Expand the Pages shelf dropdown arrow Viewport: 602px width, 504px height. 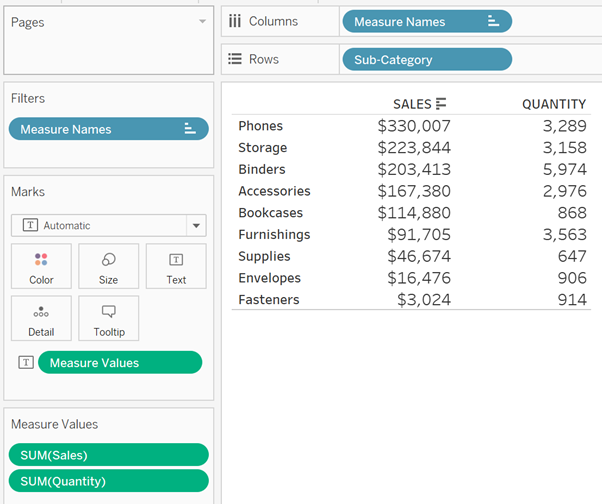pyautogui.click(x=203, y=21)
